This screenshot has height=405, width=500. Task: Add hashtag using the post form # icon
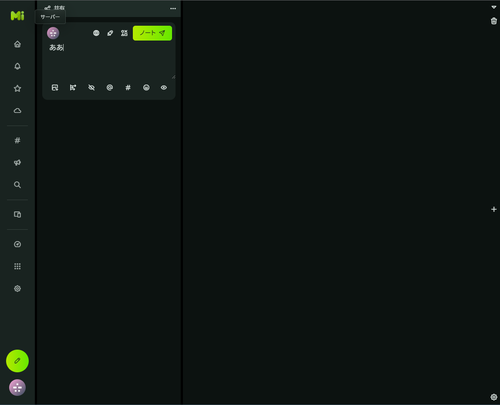[x=128, y=88]
